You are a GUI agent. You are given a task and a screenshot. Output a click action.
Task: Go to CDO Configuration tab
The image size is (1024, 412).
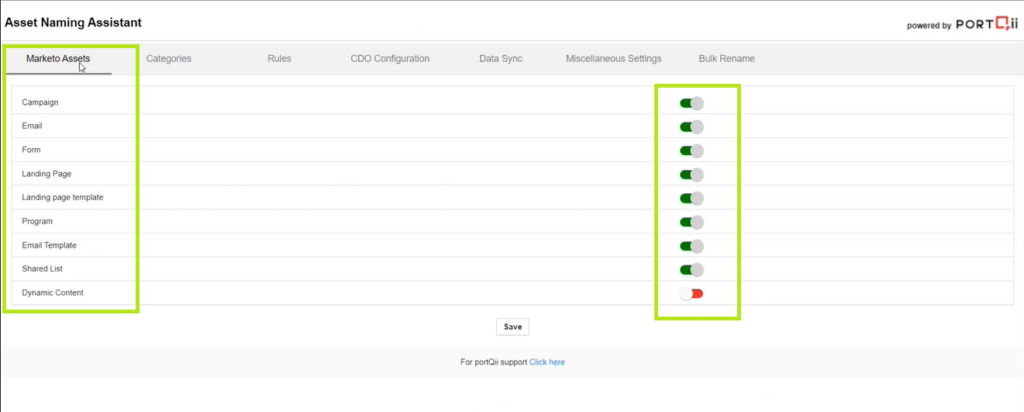tap(390, 59)
